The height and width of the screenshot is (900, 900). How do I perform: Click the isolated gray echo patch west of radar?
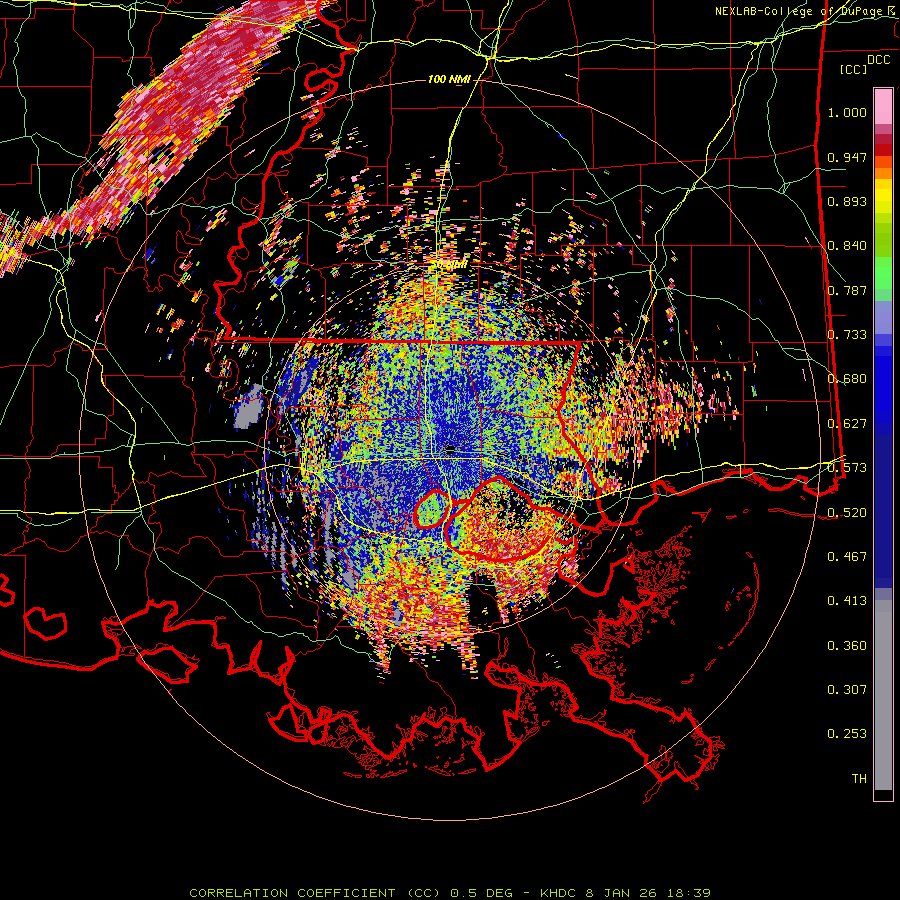pyautogui.click(x=250, y=406)
